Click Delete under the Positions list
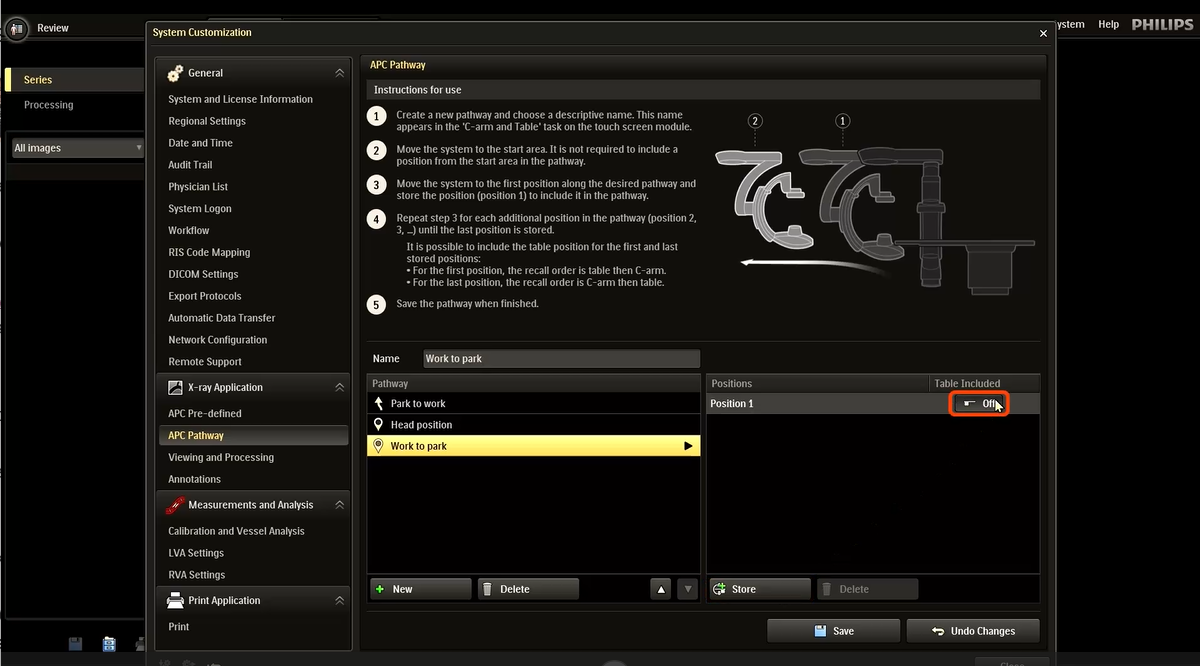This screenshot has width=1200, height=666. [x=867, y=590]
